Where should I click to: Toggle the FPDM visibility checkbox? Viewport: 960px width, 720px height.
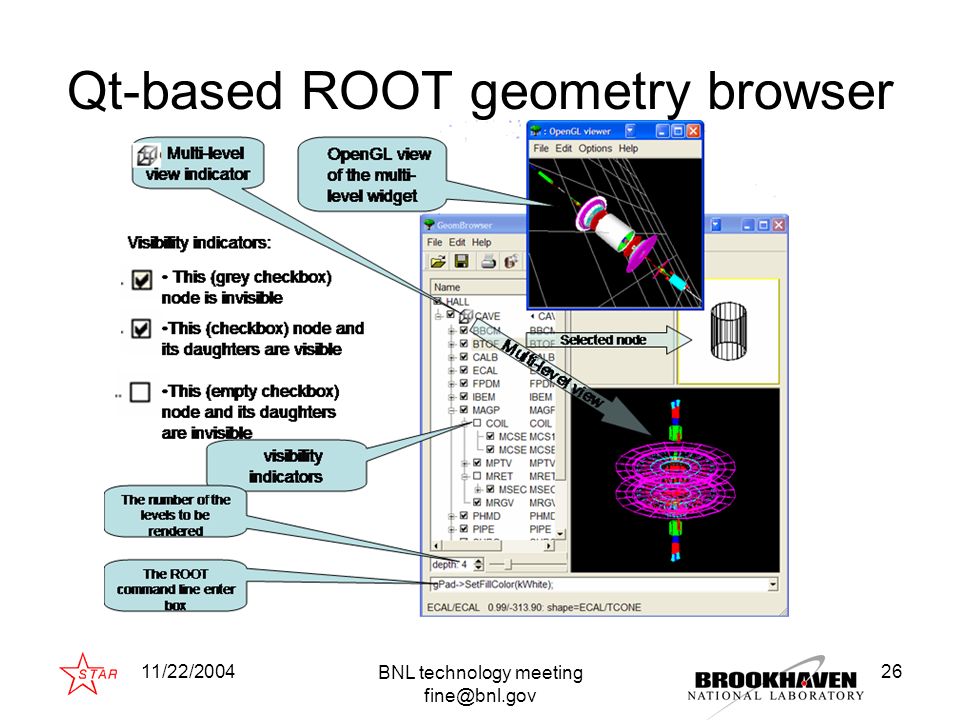464,383
